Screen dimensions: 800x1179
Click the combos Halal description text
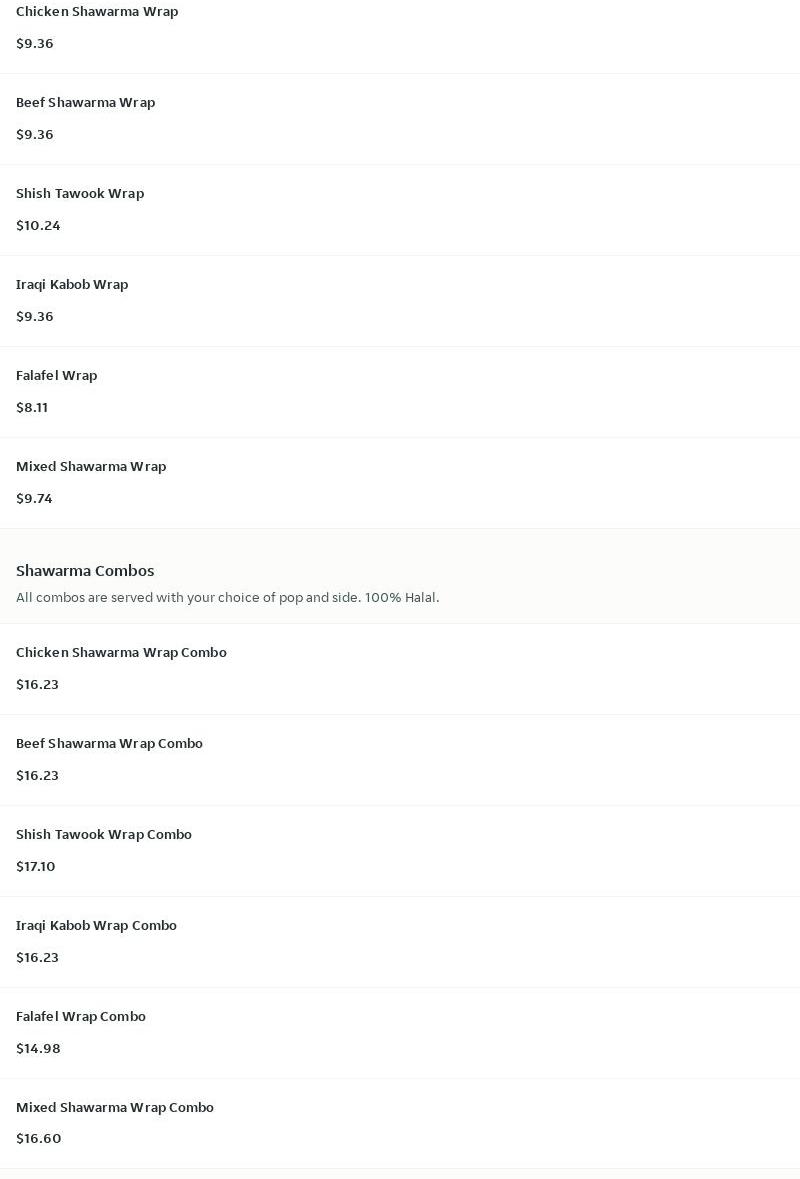tap(227, 598)
